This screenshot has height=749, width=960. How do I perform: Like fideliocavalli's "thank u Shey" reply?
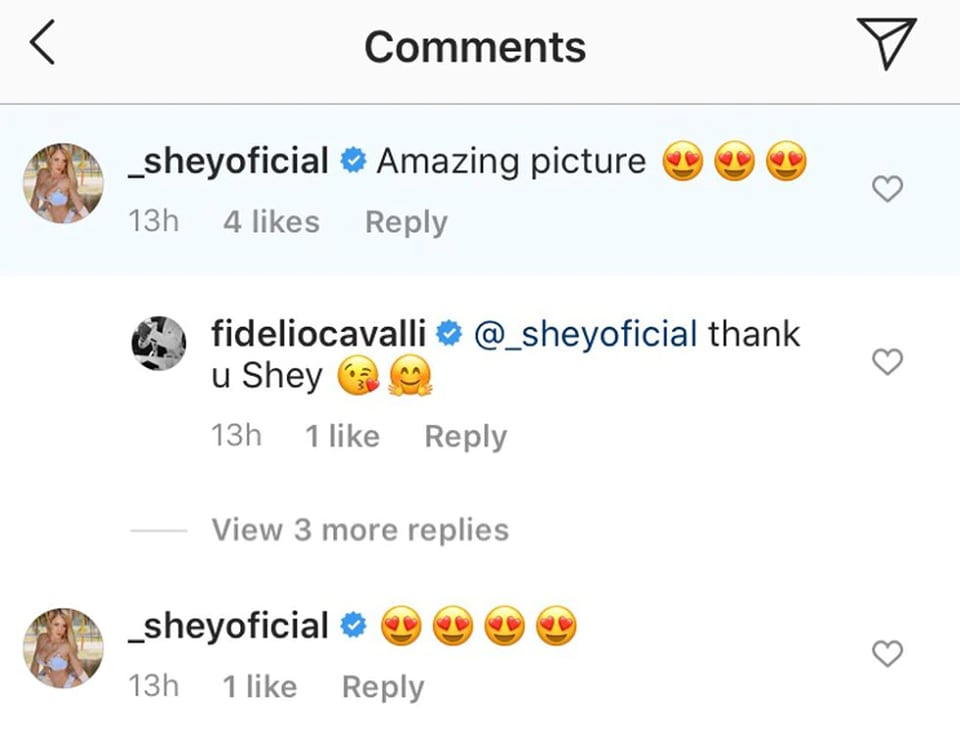coord(888,361)
